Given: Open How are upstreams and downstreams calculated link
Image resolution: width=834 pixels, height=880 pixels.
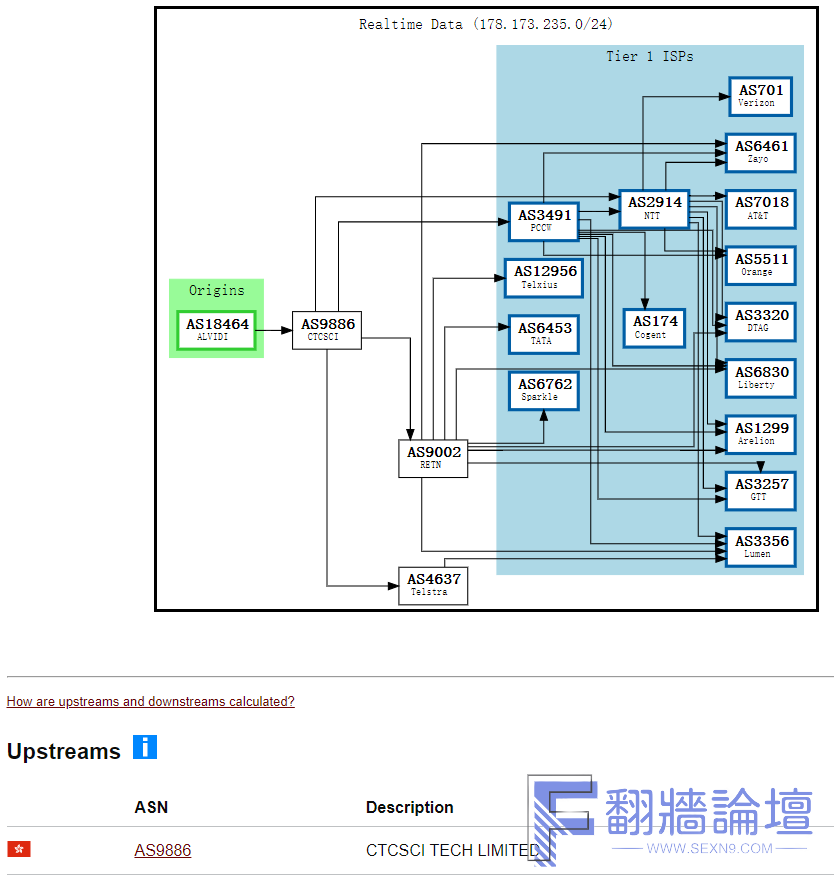Looking at the screenshot, I should 150,702.
